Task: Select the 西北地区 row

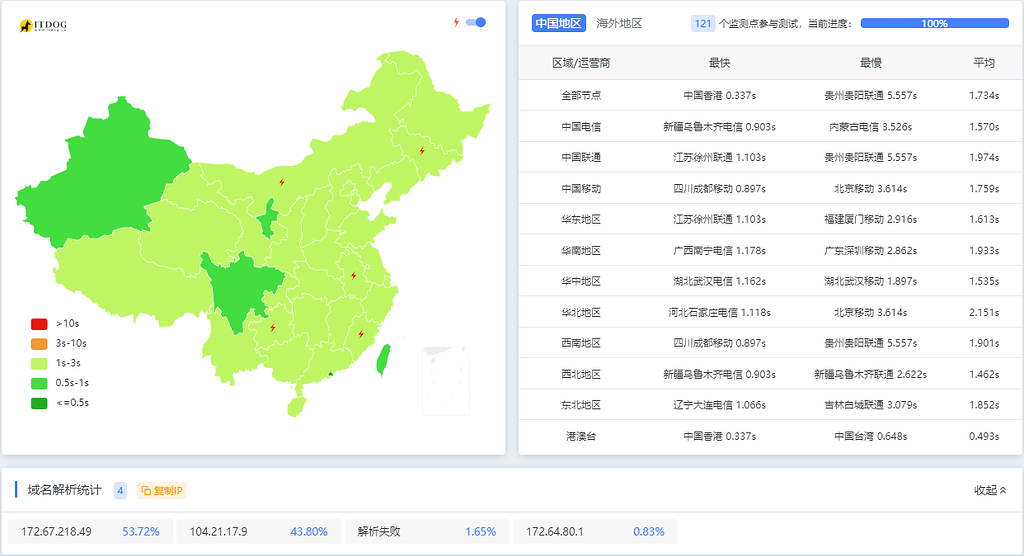Action: tap(771, 374)
